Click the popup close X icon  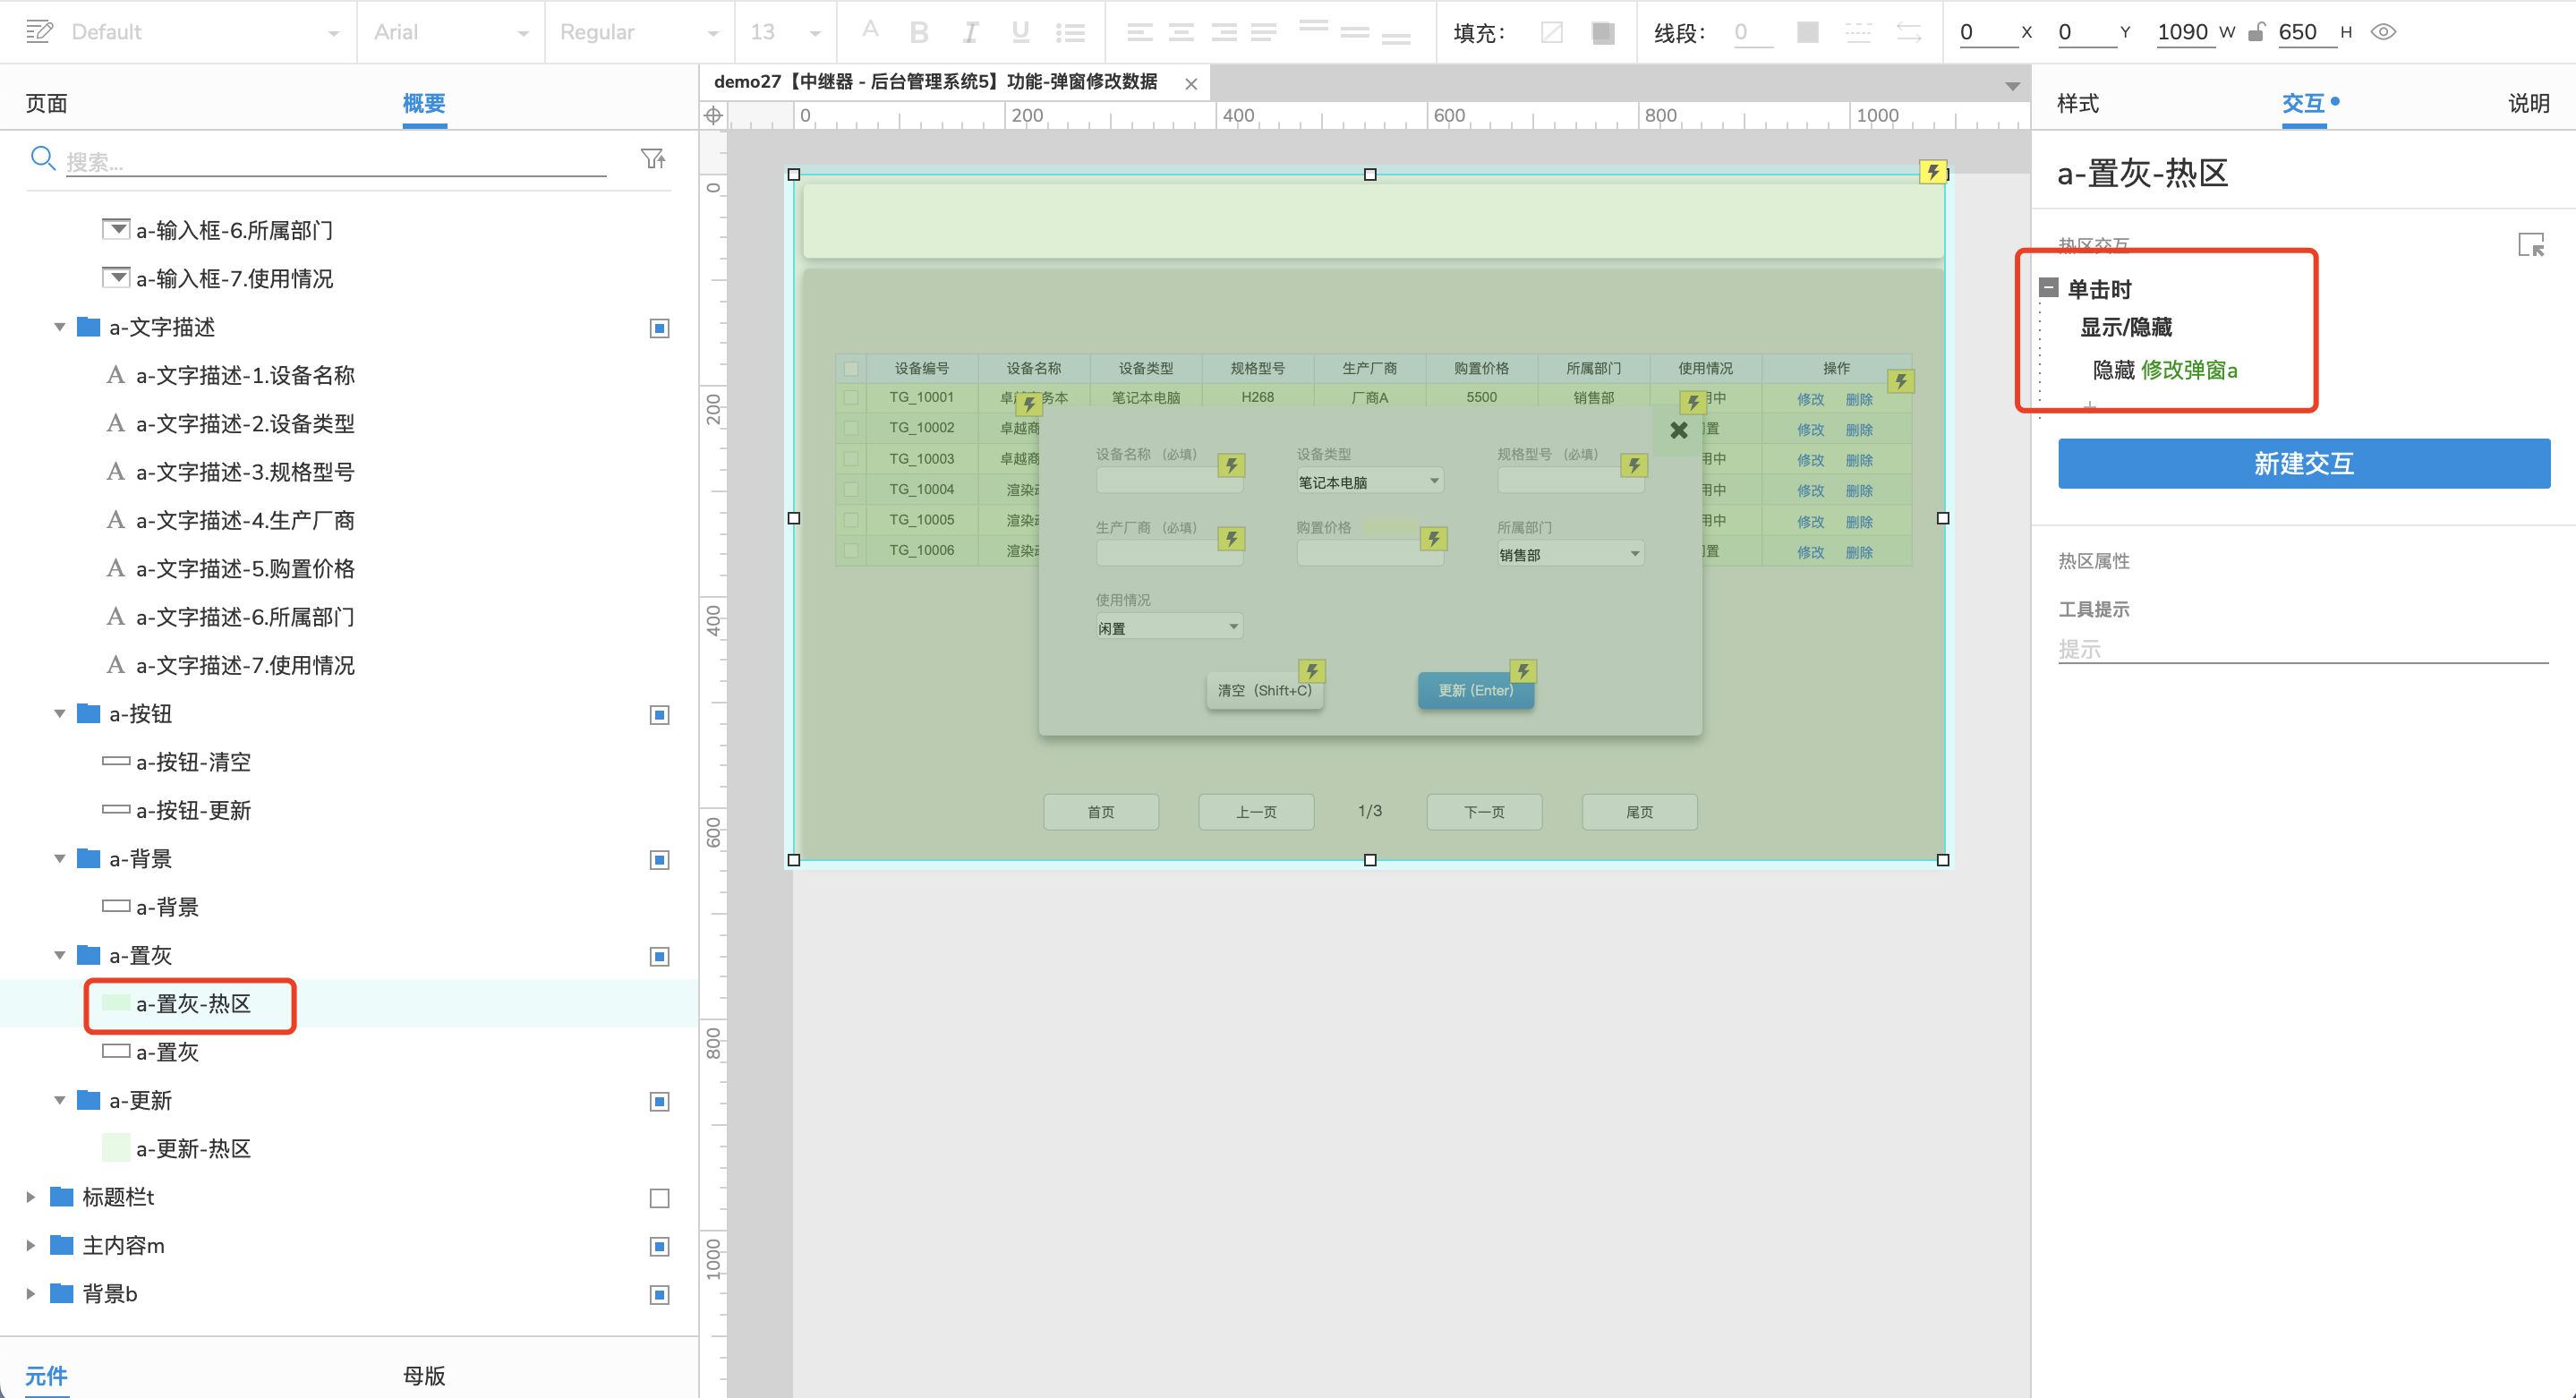pyautogui.click(x=1679, y=430)
